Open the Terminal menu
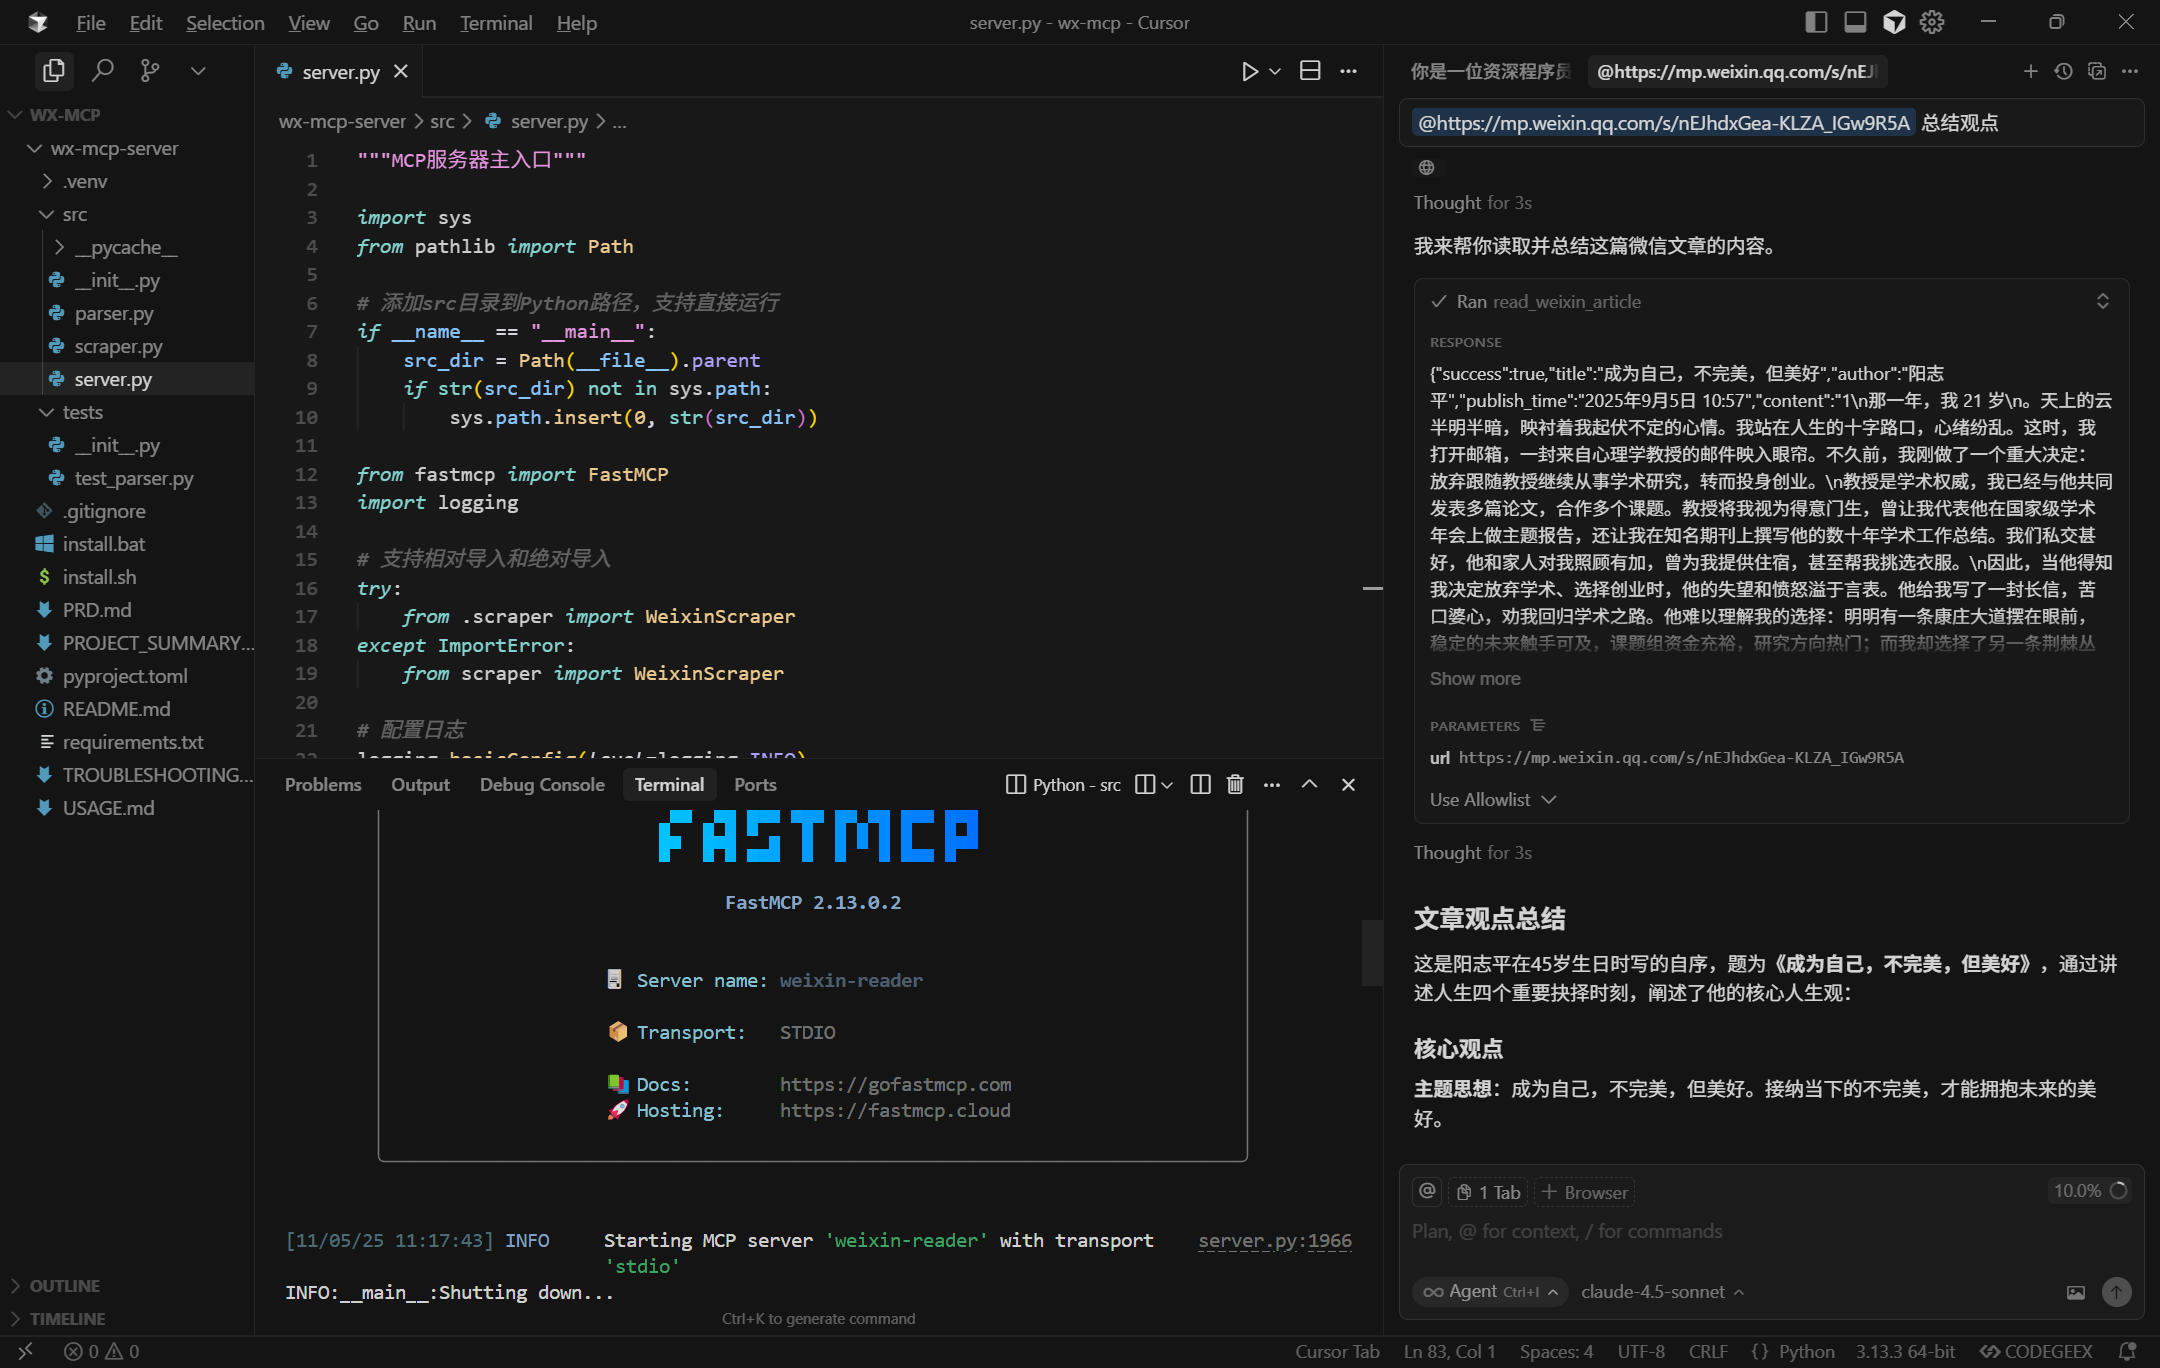 (x=496, y=22)
